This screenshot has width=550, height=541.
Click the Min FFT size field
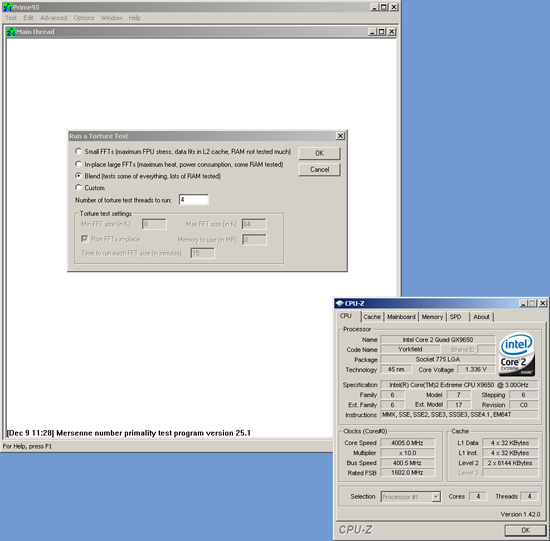tap(154, 224)
